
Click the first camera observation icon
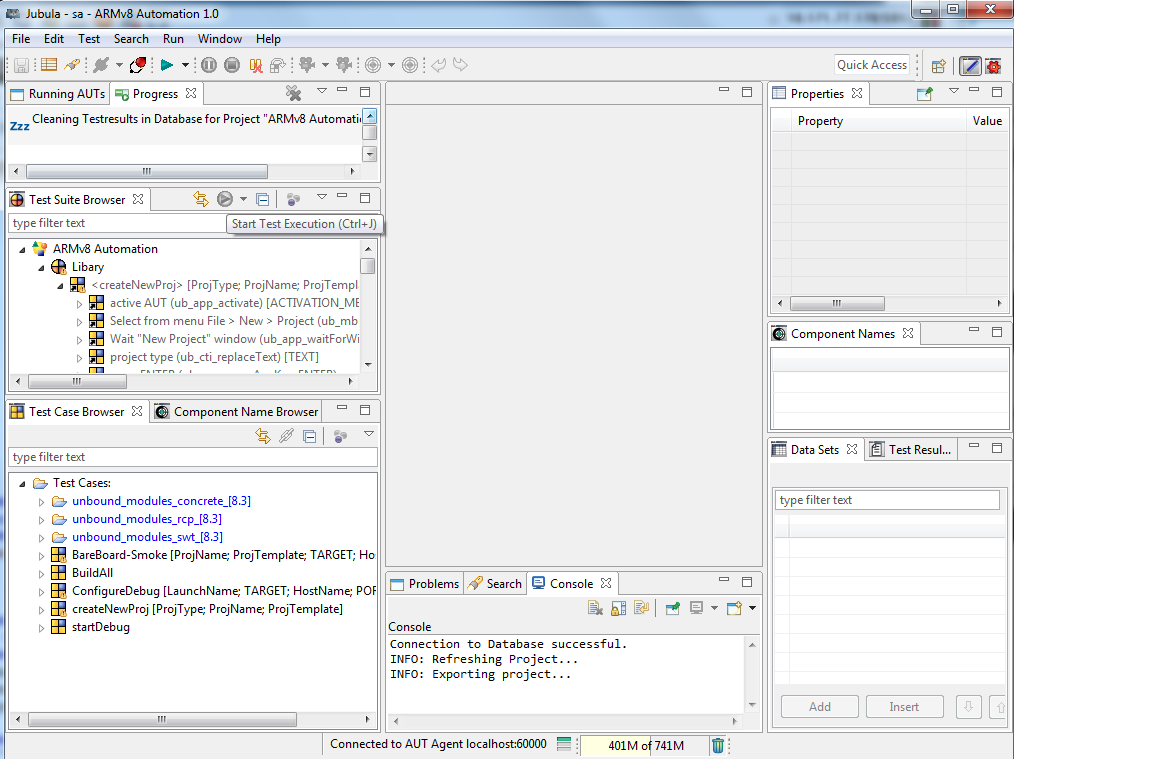tap(307, 65)
